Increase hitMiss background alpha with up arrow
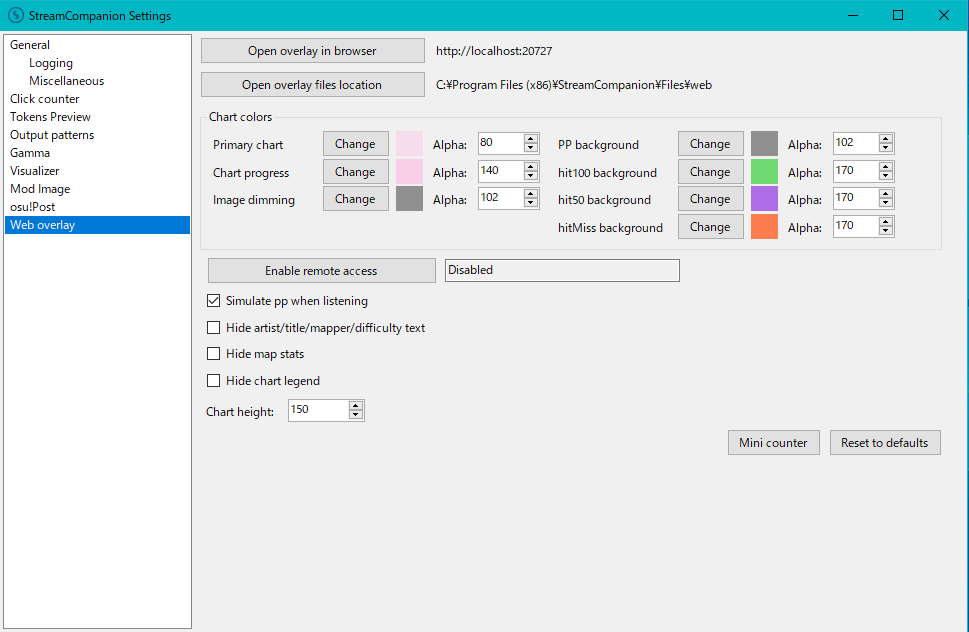The height and width of the screenshot is (632, 969). click(886, 222)
